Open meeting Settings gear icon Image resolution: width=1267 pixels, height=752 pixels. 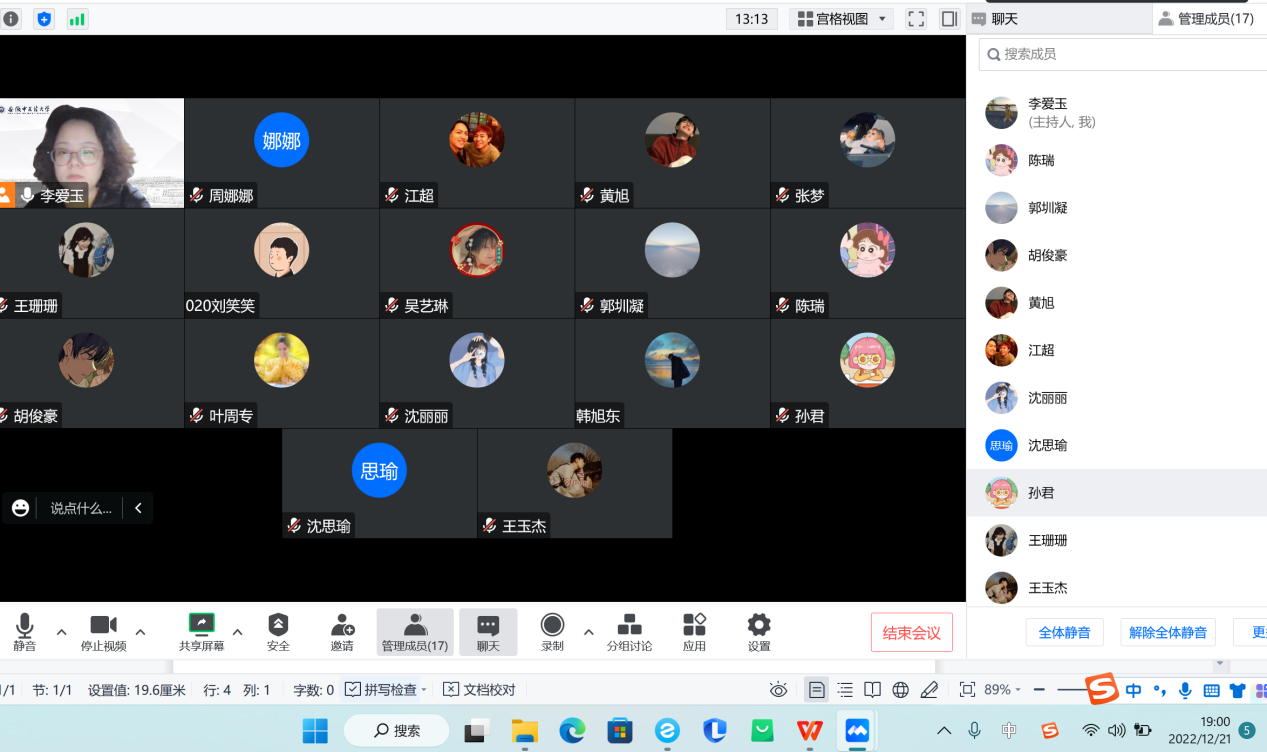tap(759, 626)
